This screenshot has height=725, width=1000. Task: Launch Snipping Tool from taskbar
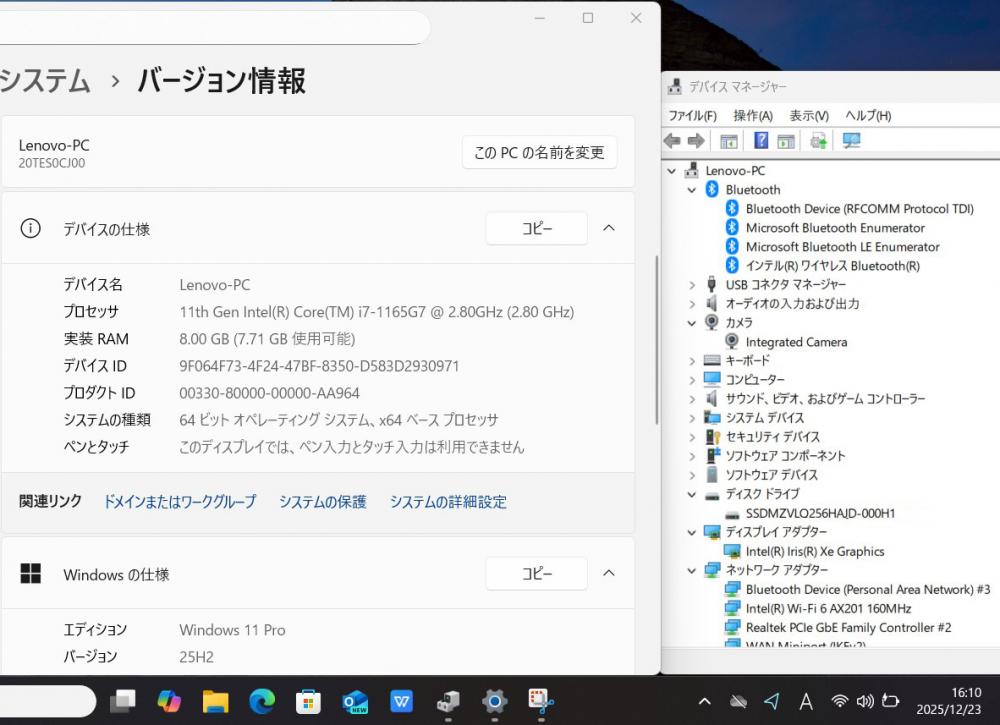541,701
